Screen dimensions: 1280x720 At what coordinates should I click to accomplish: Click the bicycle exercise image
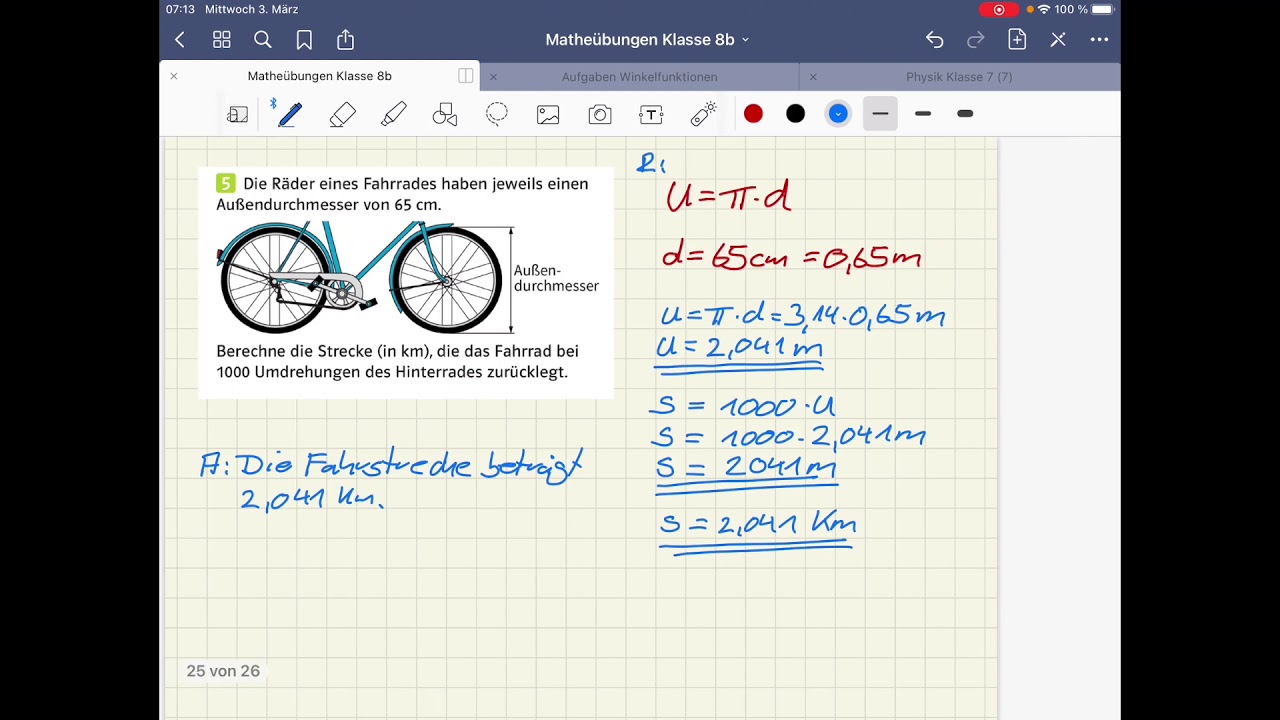click(406, 283)
